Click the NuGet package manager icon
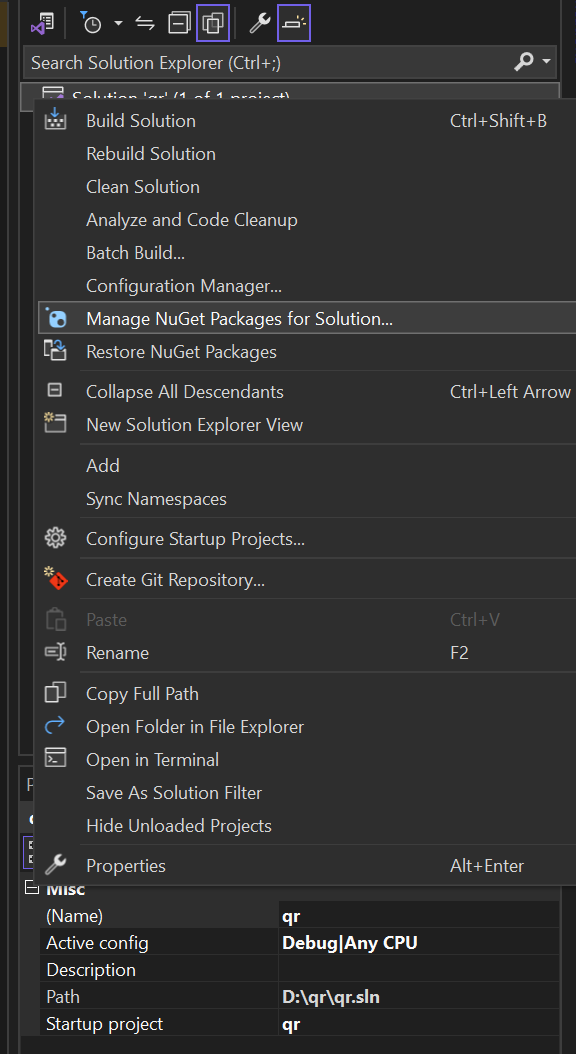The height and width of the screenshot is (1054, 576). click(55, 318)
